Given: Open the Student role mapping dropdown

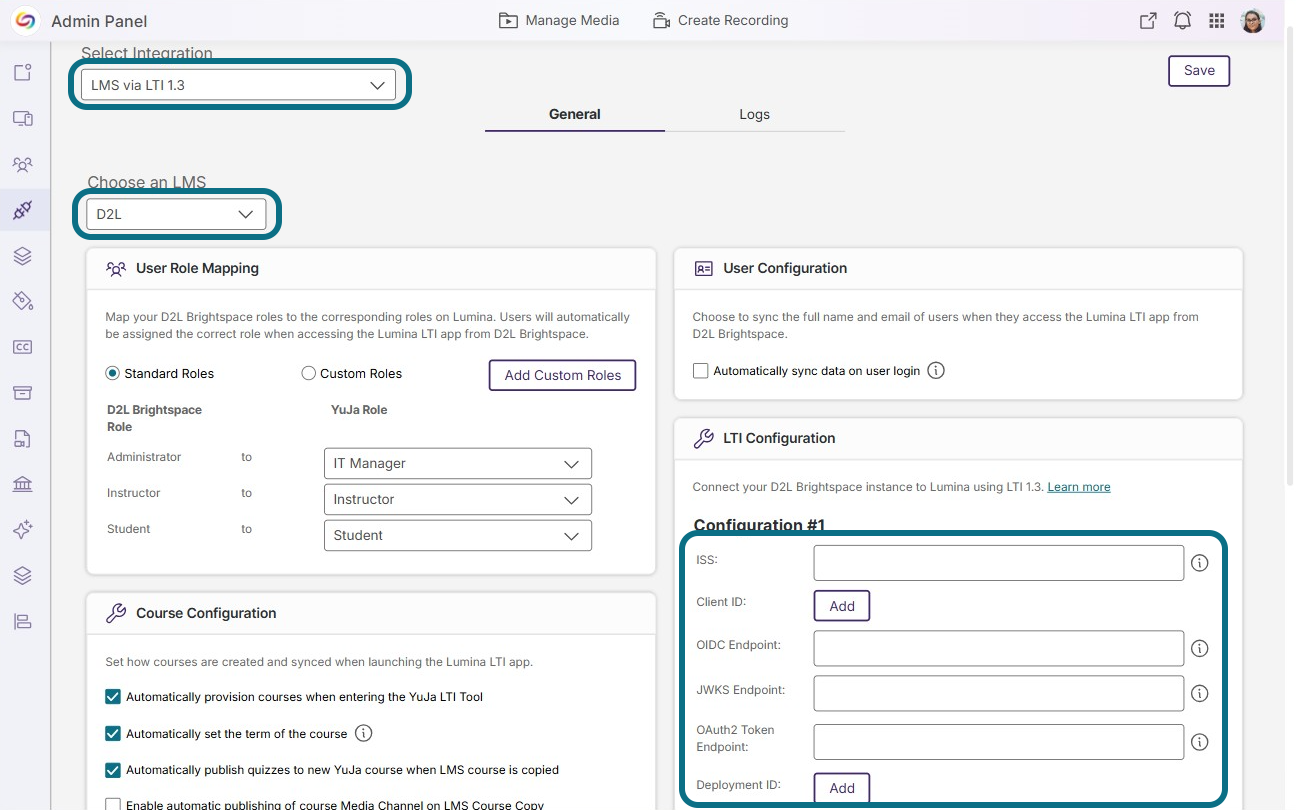Looking at the screenshot, I should [x=458, y=535].
